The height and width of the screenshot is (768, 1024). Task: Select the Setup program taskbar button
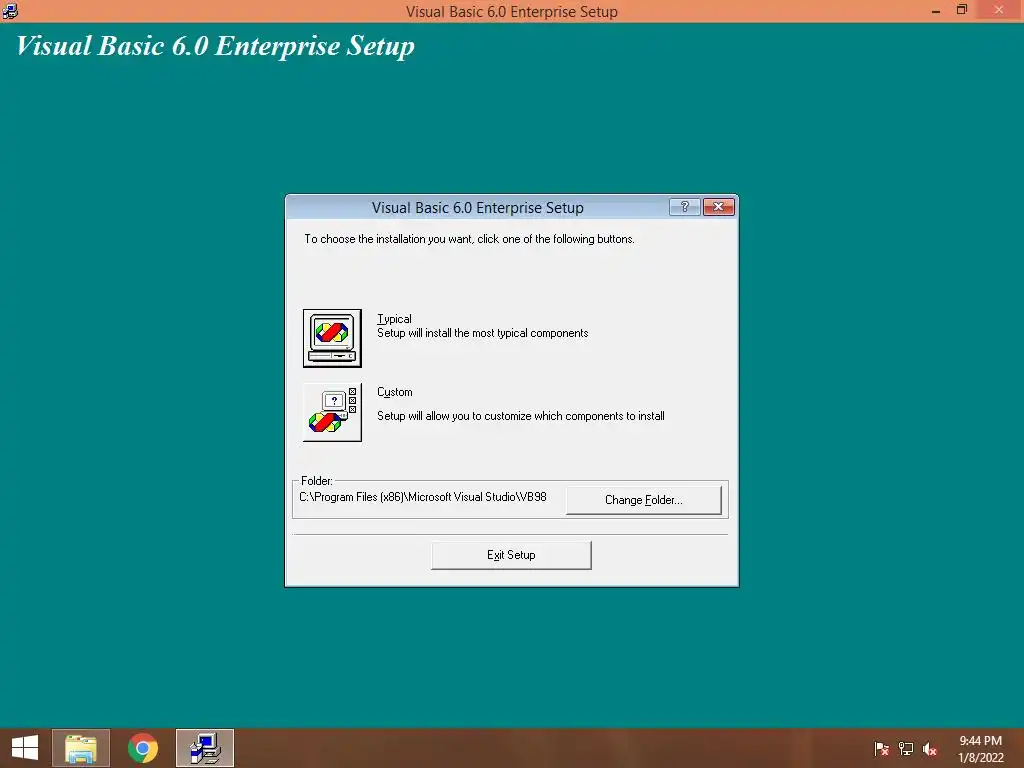(x=204, y=748)
